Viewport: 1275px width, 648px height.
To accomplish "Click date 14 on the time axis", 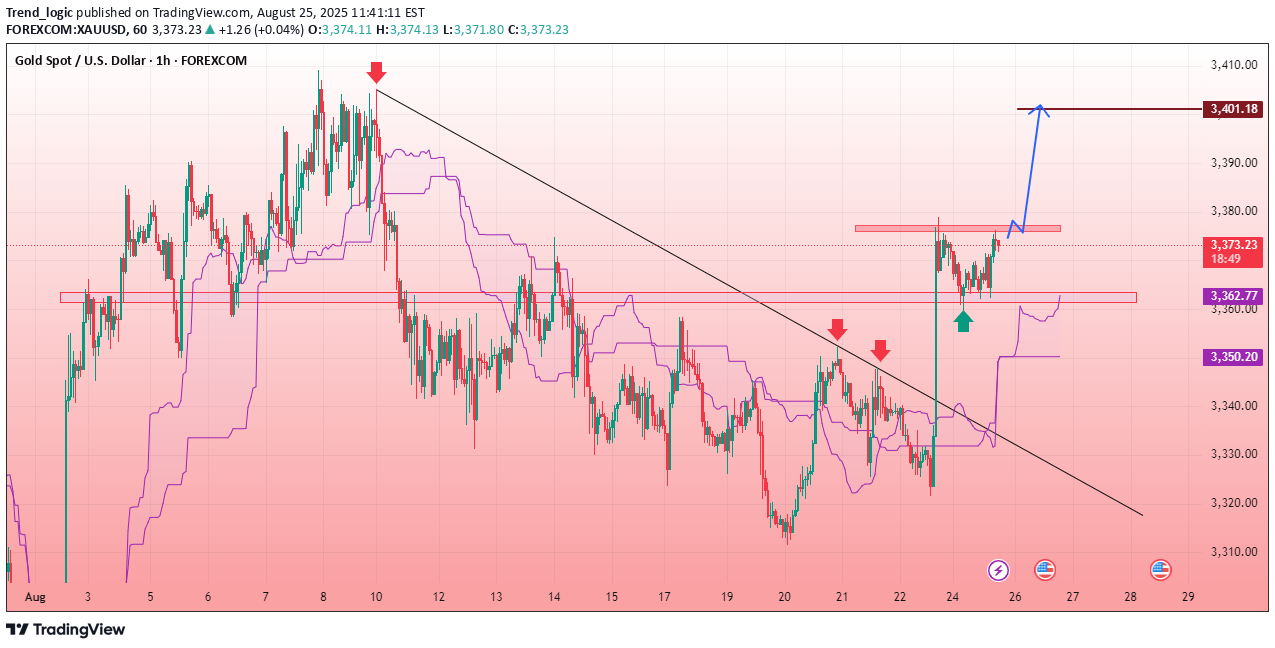I will pyautogui.click(x=554, y=597).
